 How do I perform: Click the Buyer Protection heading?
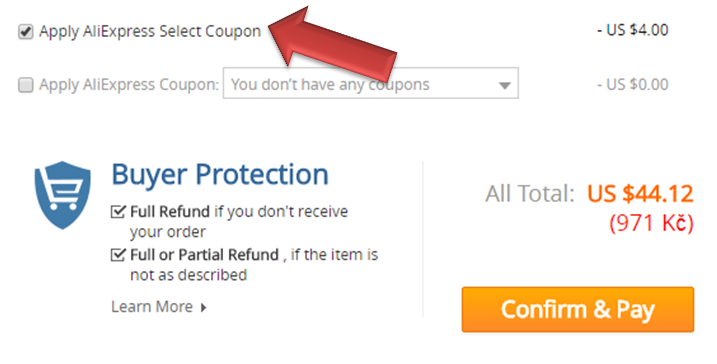tap(220, 174)
